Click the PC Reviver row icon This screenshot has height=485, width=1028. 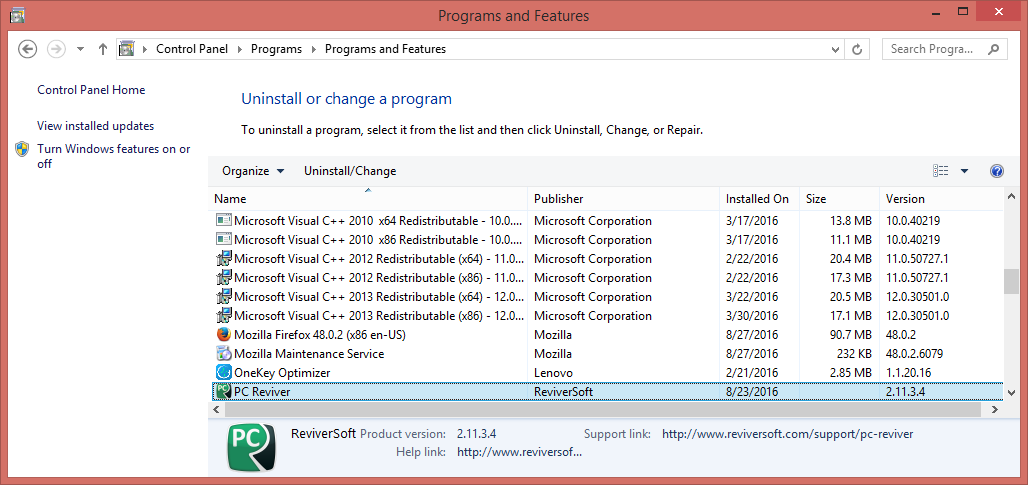224,392
